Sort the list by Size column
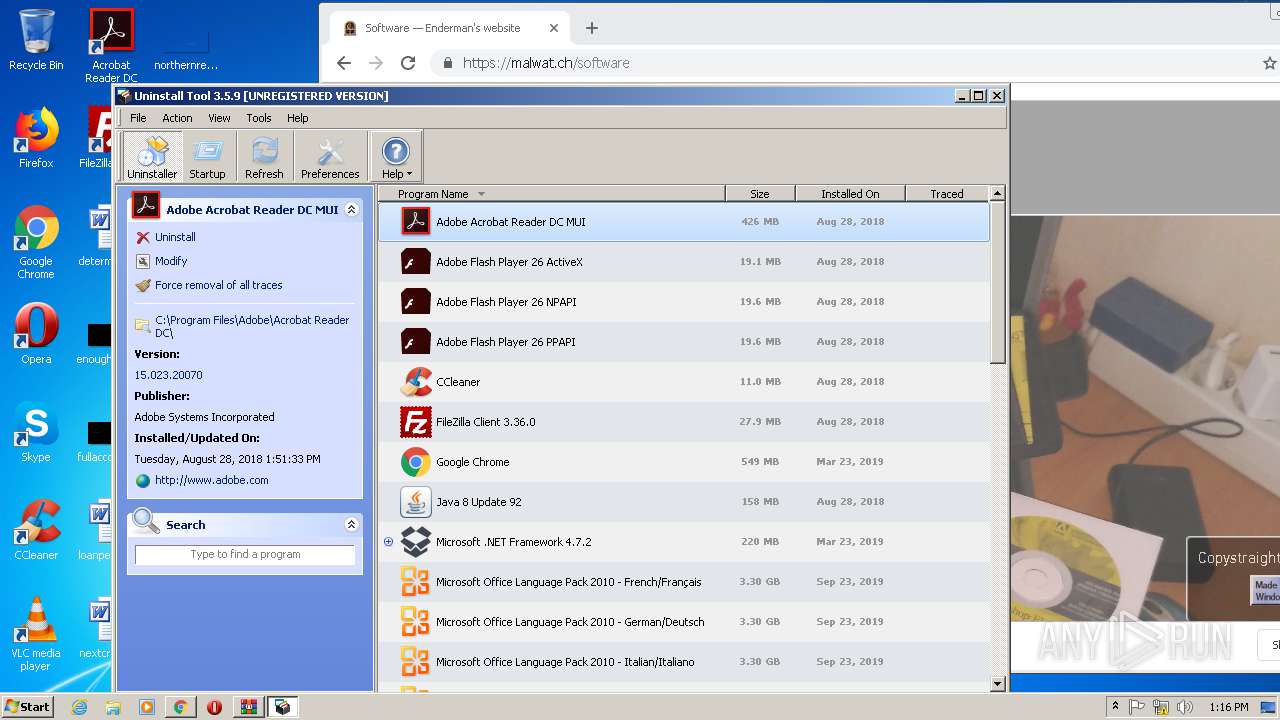Viewport: 1280px width, 720px height. [x=760, y=194]
